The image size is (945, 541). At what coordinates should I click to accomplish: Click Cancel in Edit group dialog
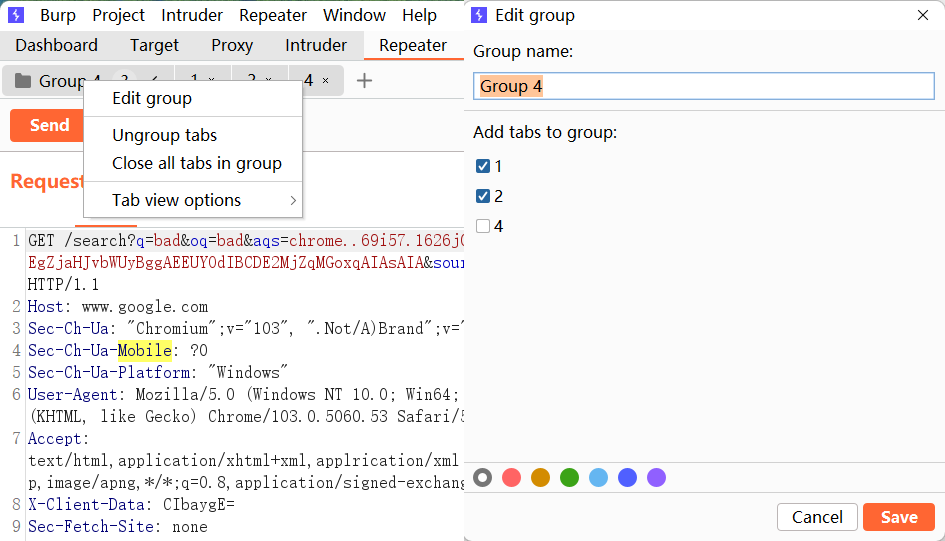click(817, 517)
